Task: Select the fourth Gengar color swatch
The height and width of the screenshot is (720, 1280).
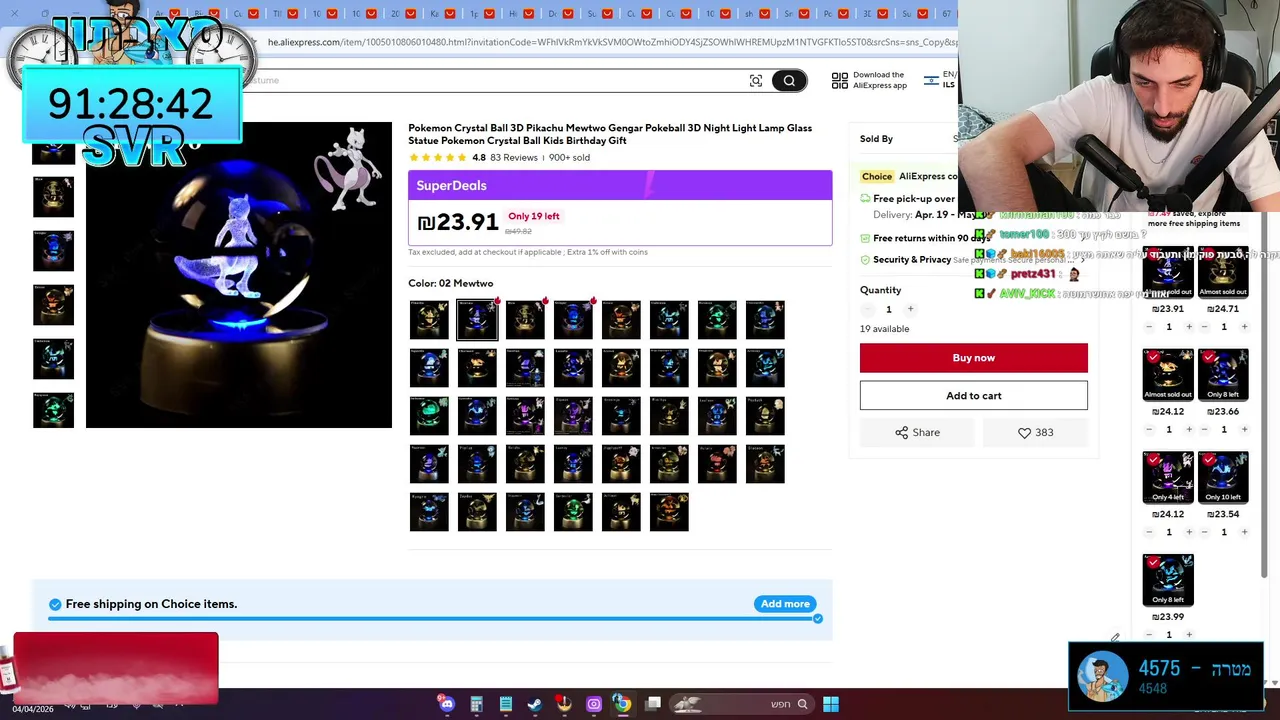Action: click(573, 319)
